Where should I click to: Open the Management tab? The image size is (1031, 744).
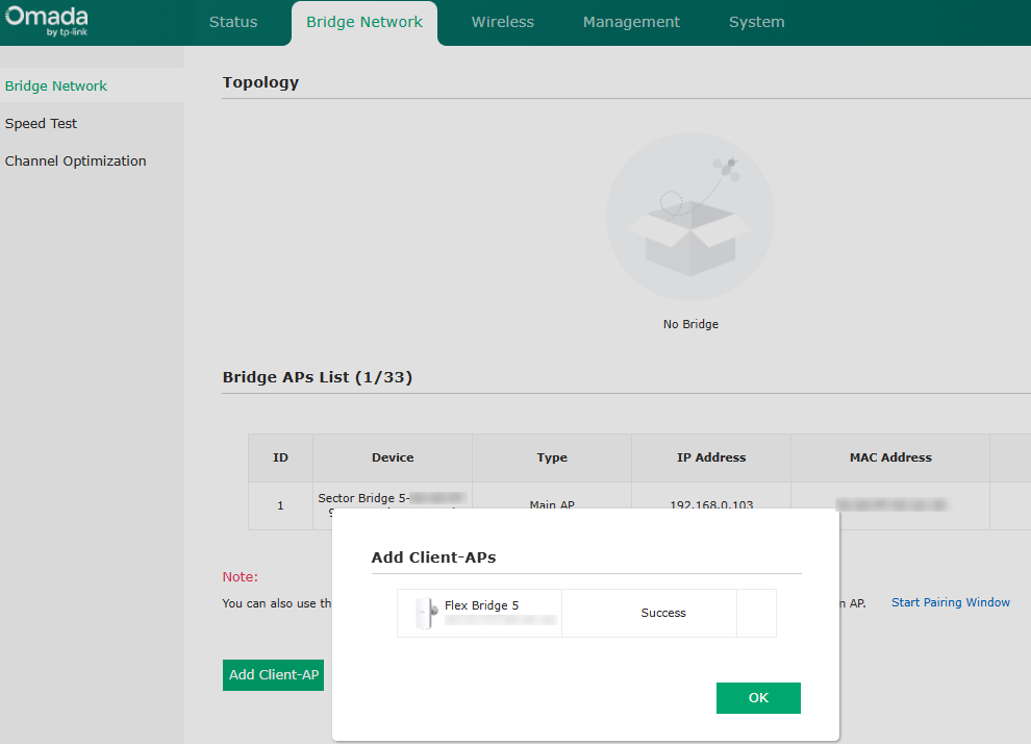coord(631,22)
